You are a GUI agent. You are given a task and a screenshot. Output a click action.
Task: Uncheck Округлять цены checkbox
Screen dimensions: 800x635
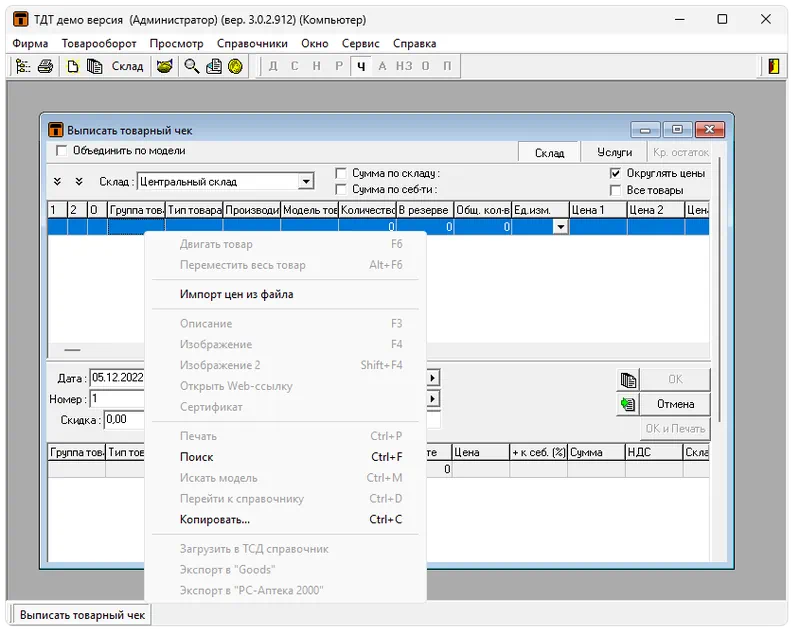coord(615,173)
